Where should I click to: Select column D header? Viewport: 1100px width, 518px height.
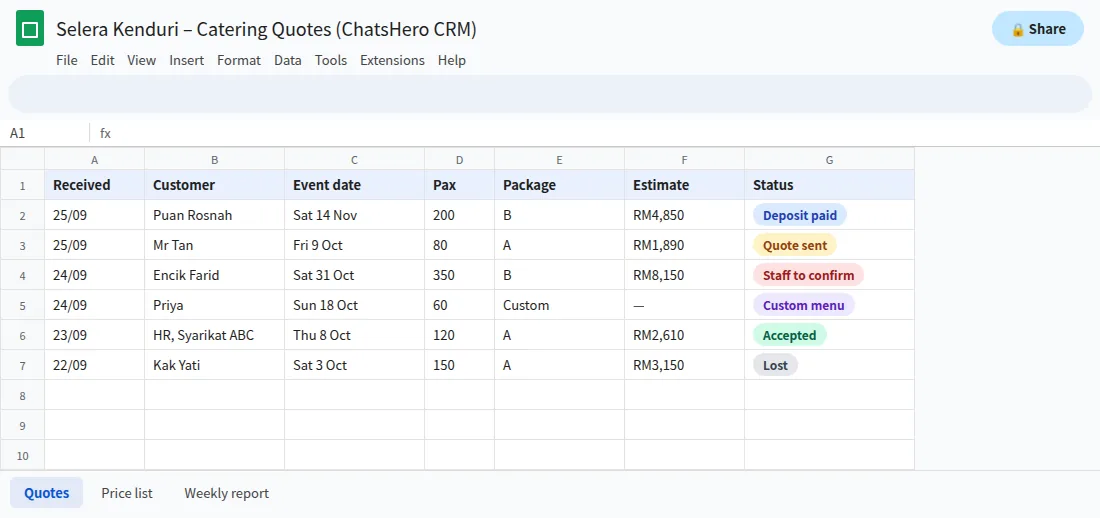460,159
